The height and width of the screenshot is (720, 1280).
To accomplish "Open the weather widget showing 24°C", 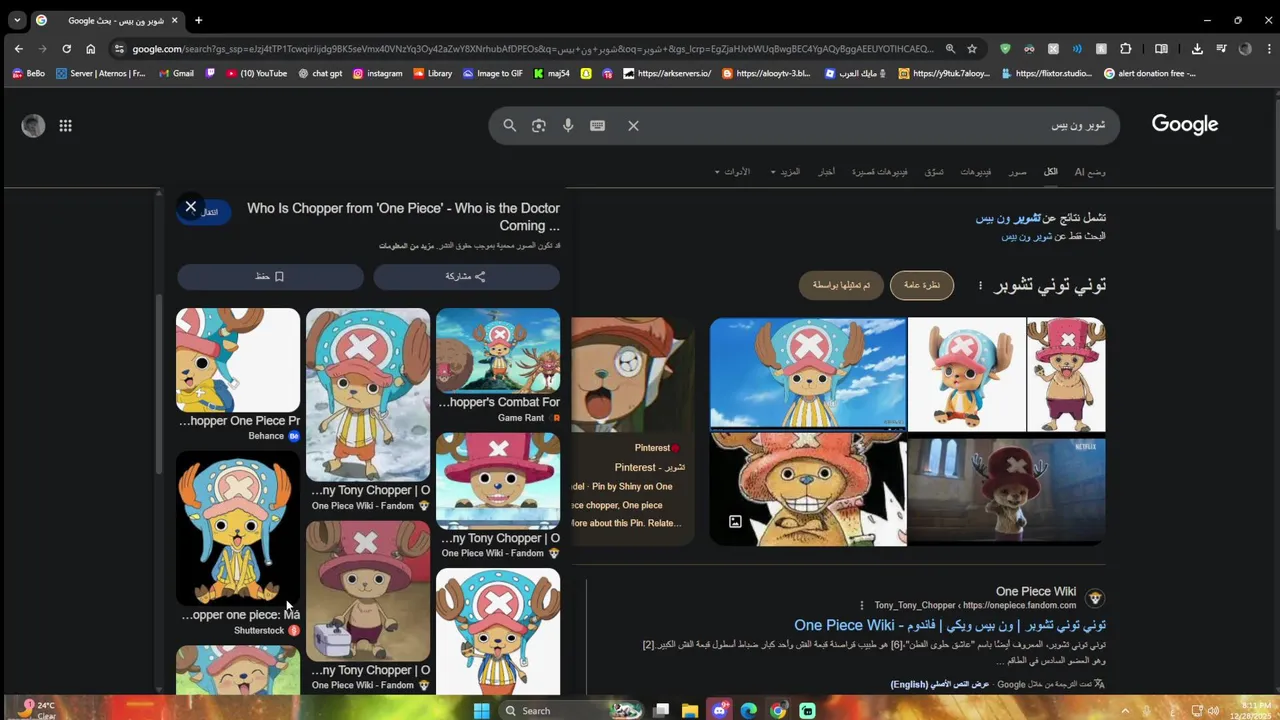I will click(38, 710).
